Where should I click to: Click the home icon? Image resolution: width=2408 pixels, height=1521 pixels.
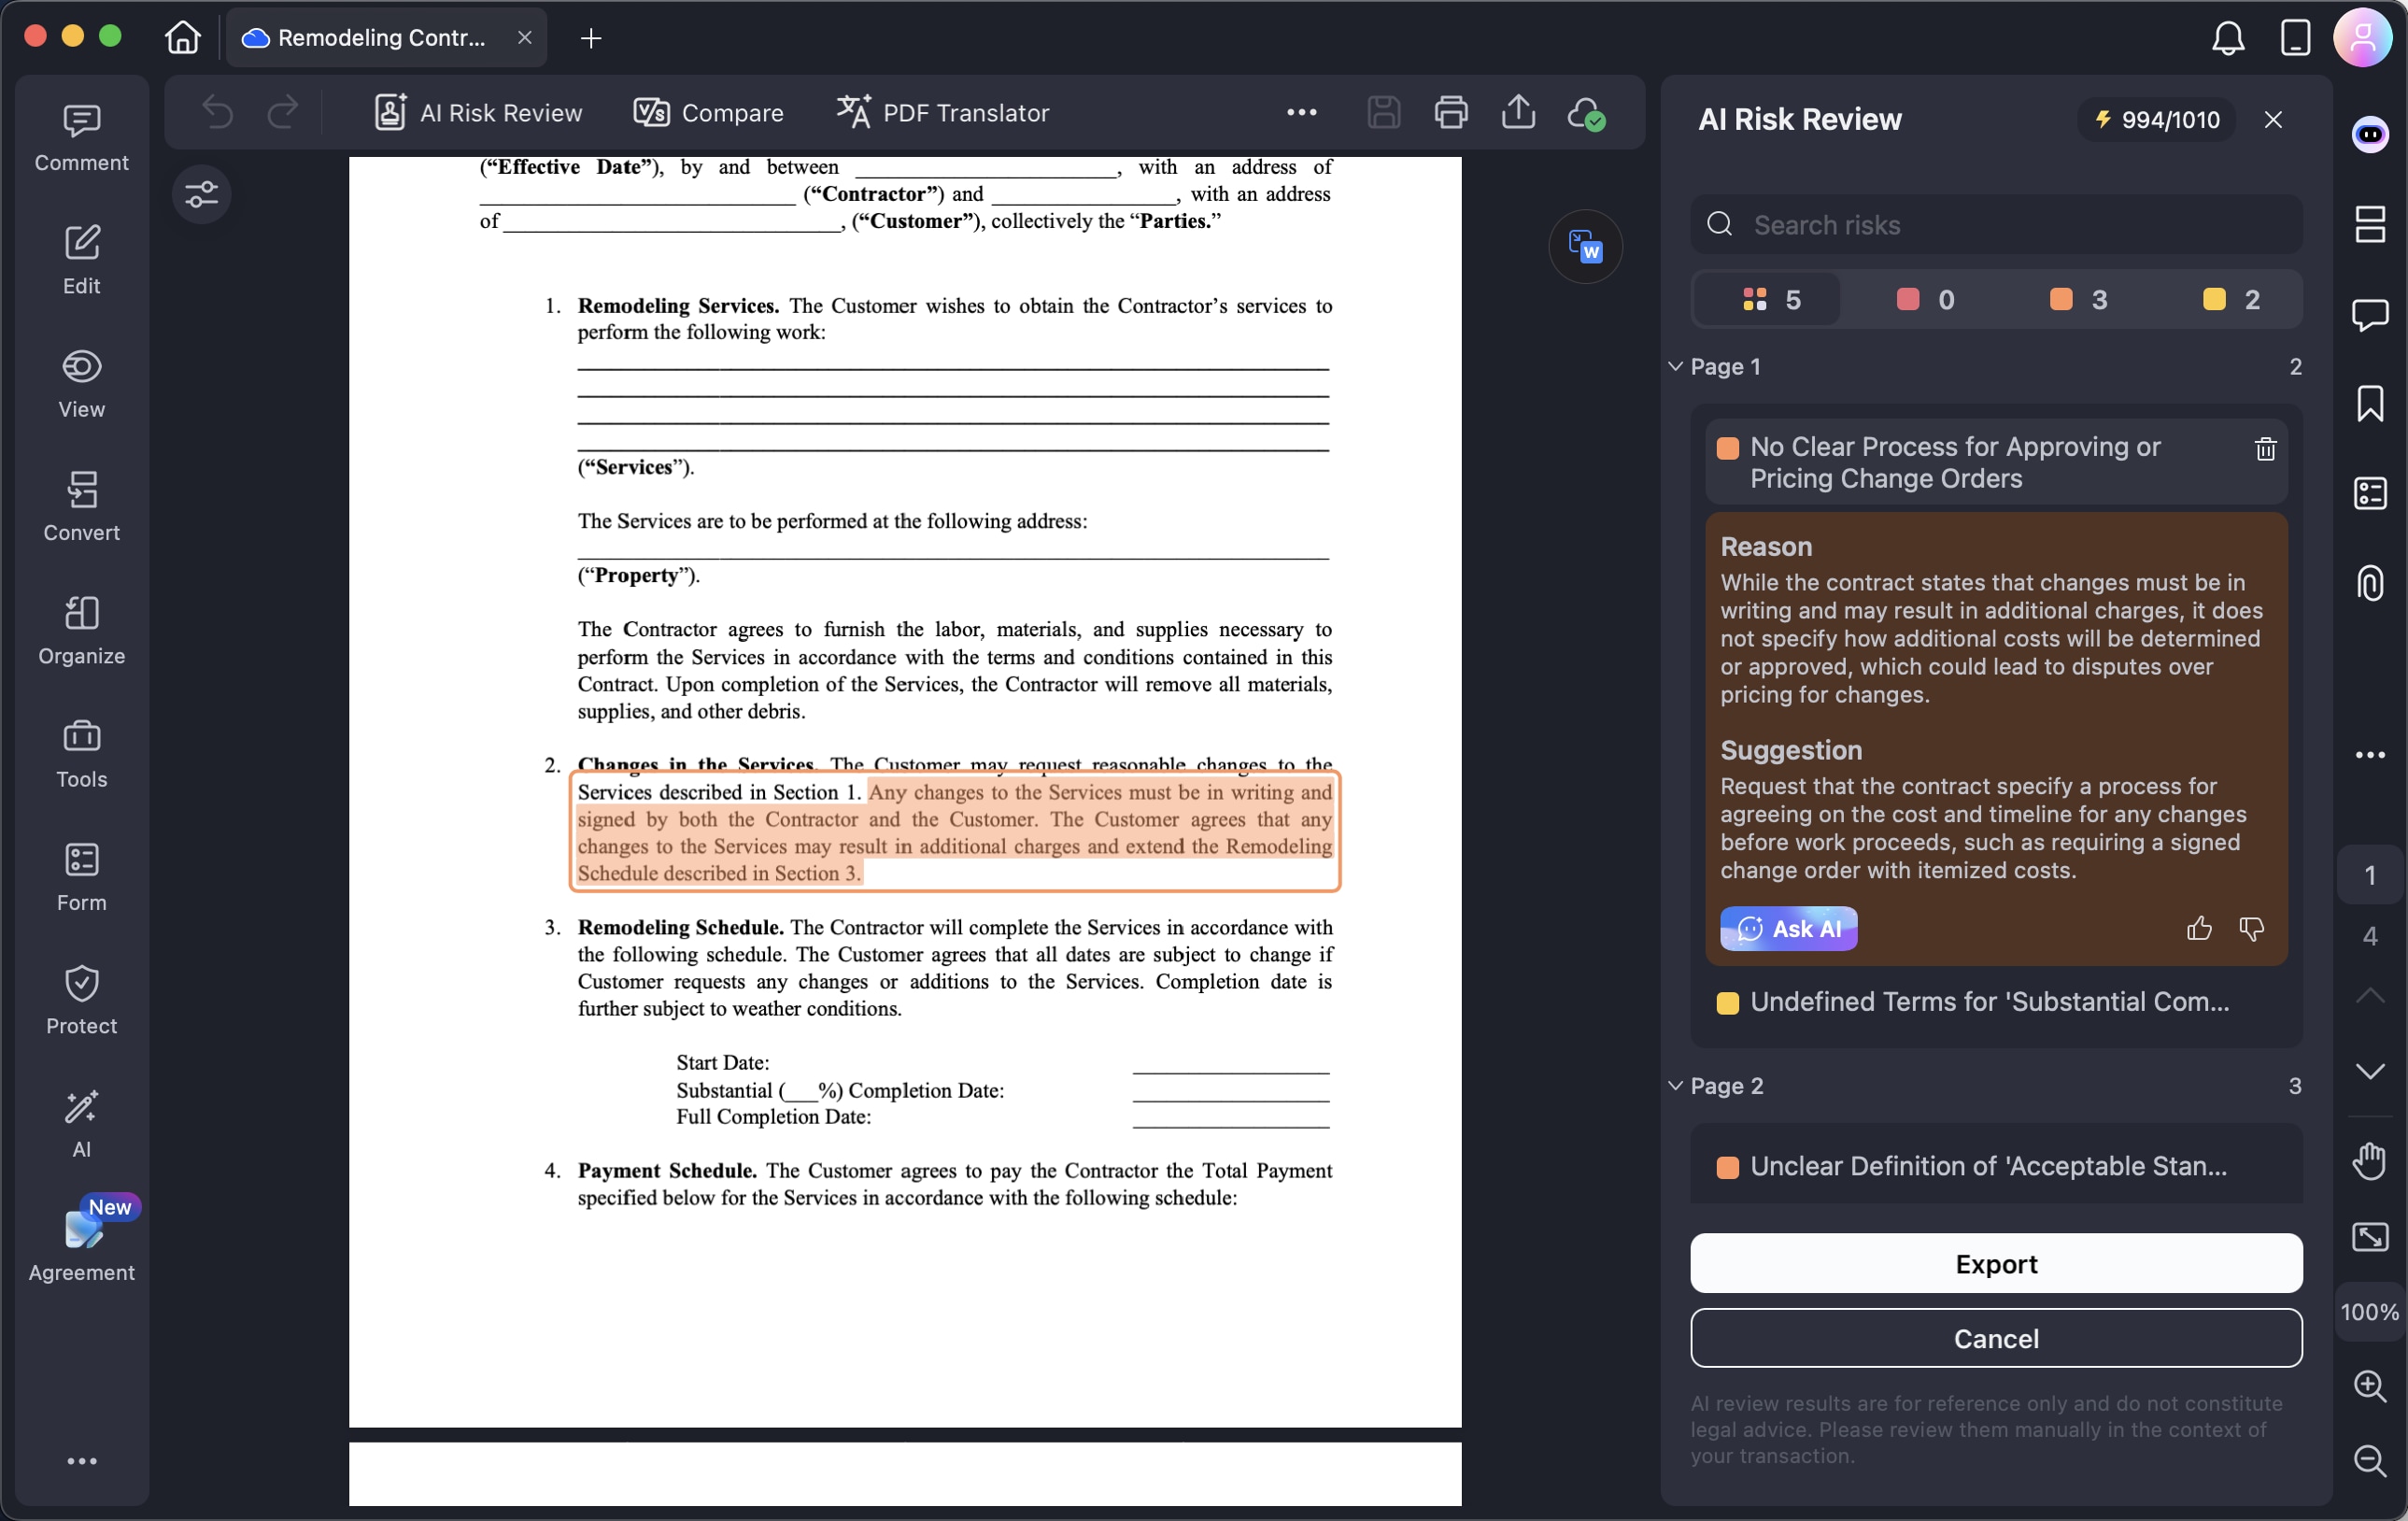[x=183, y=38]
